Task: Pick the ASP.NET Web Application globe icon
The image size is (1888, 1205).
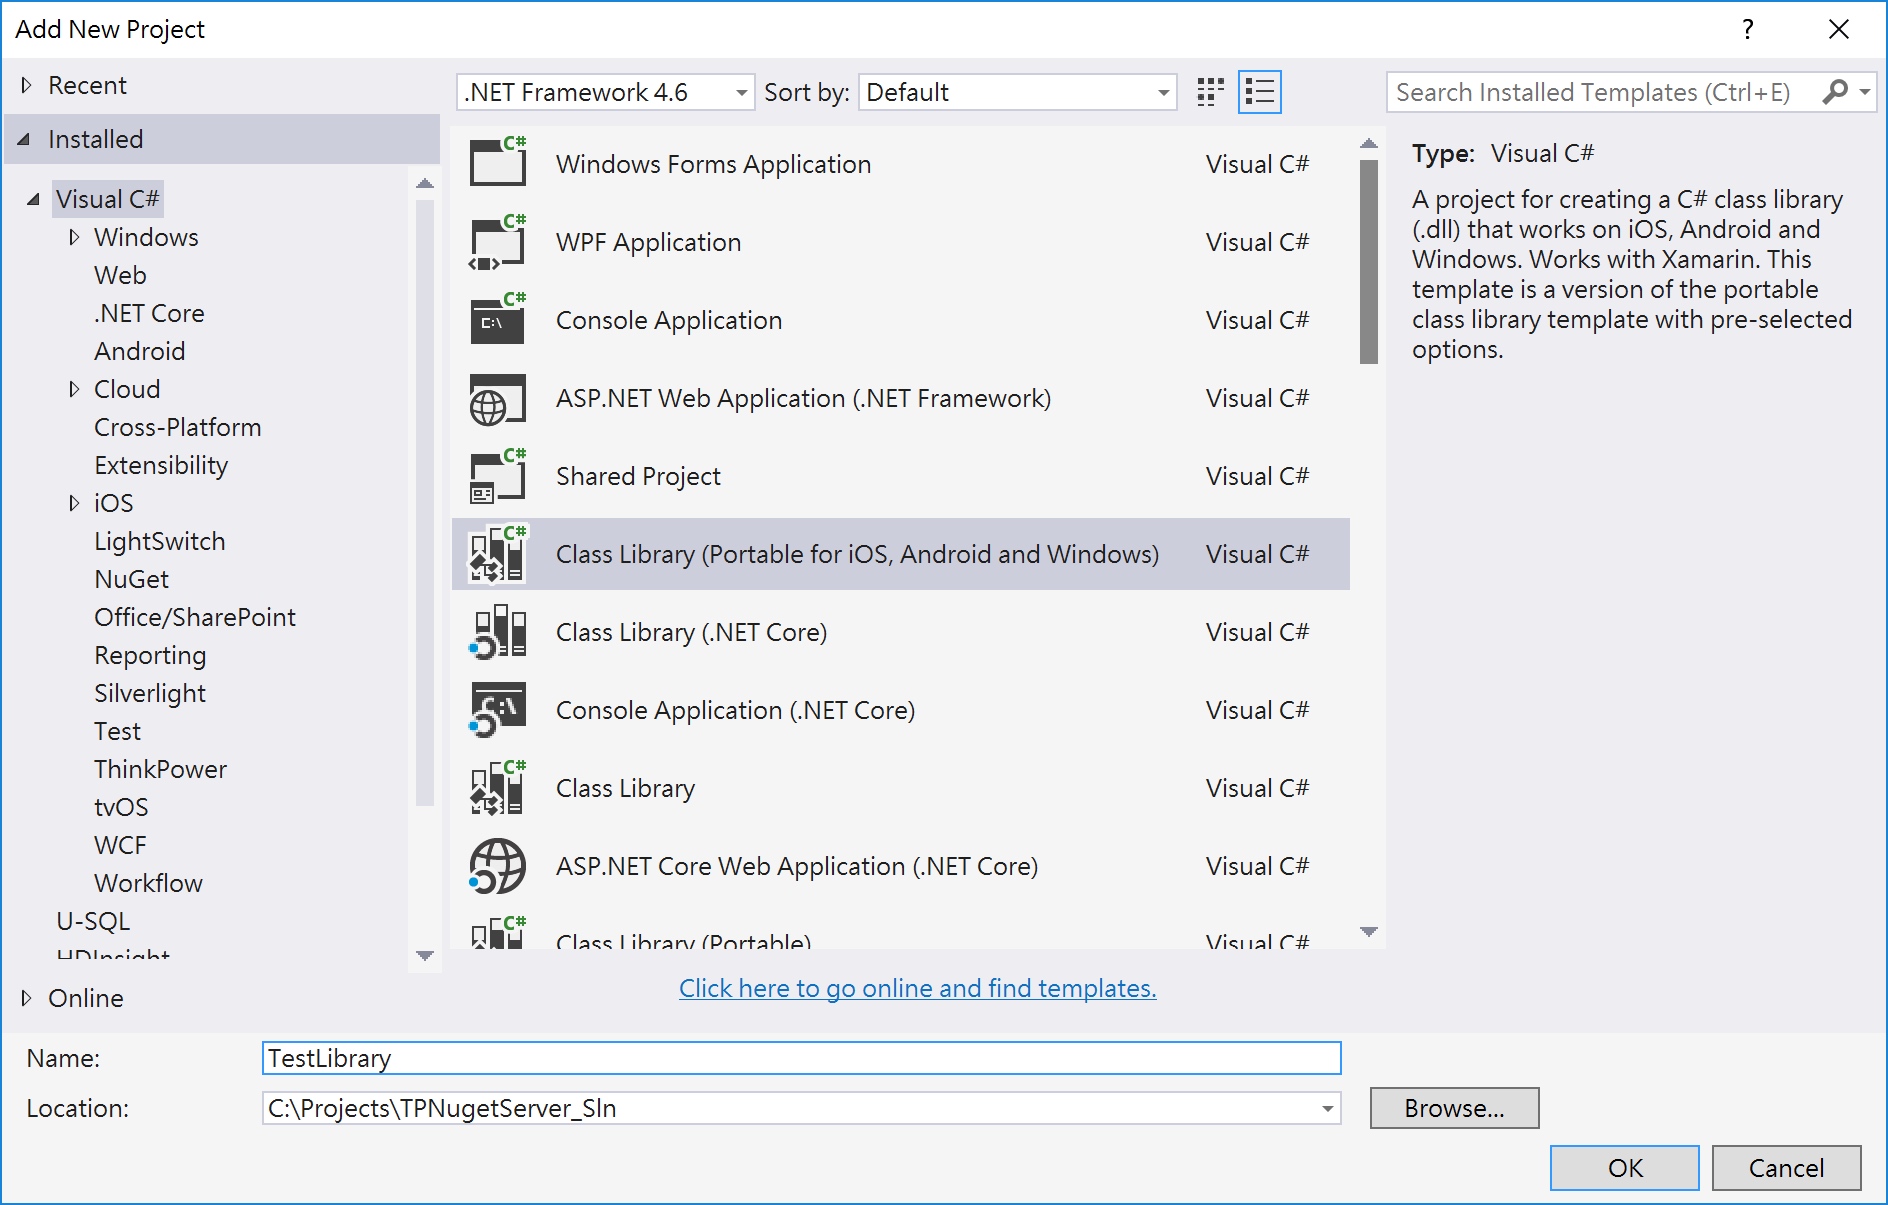Action: (498, 399)
